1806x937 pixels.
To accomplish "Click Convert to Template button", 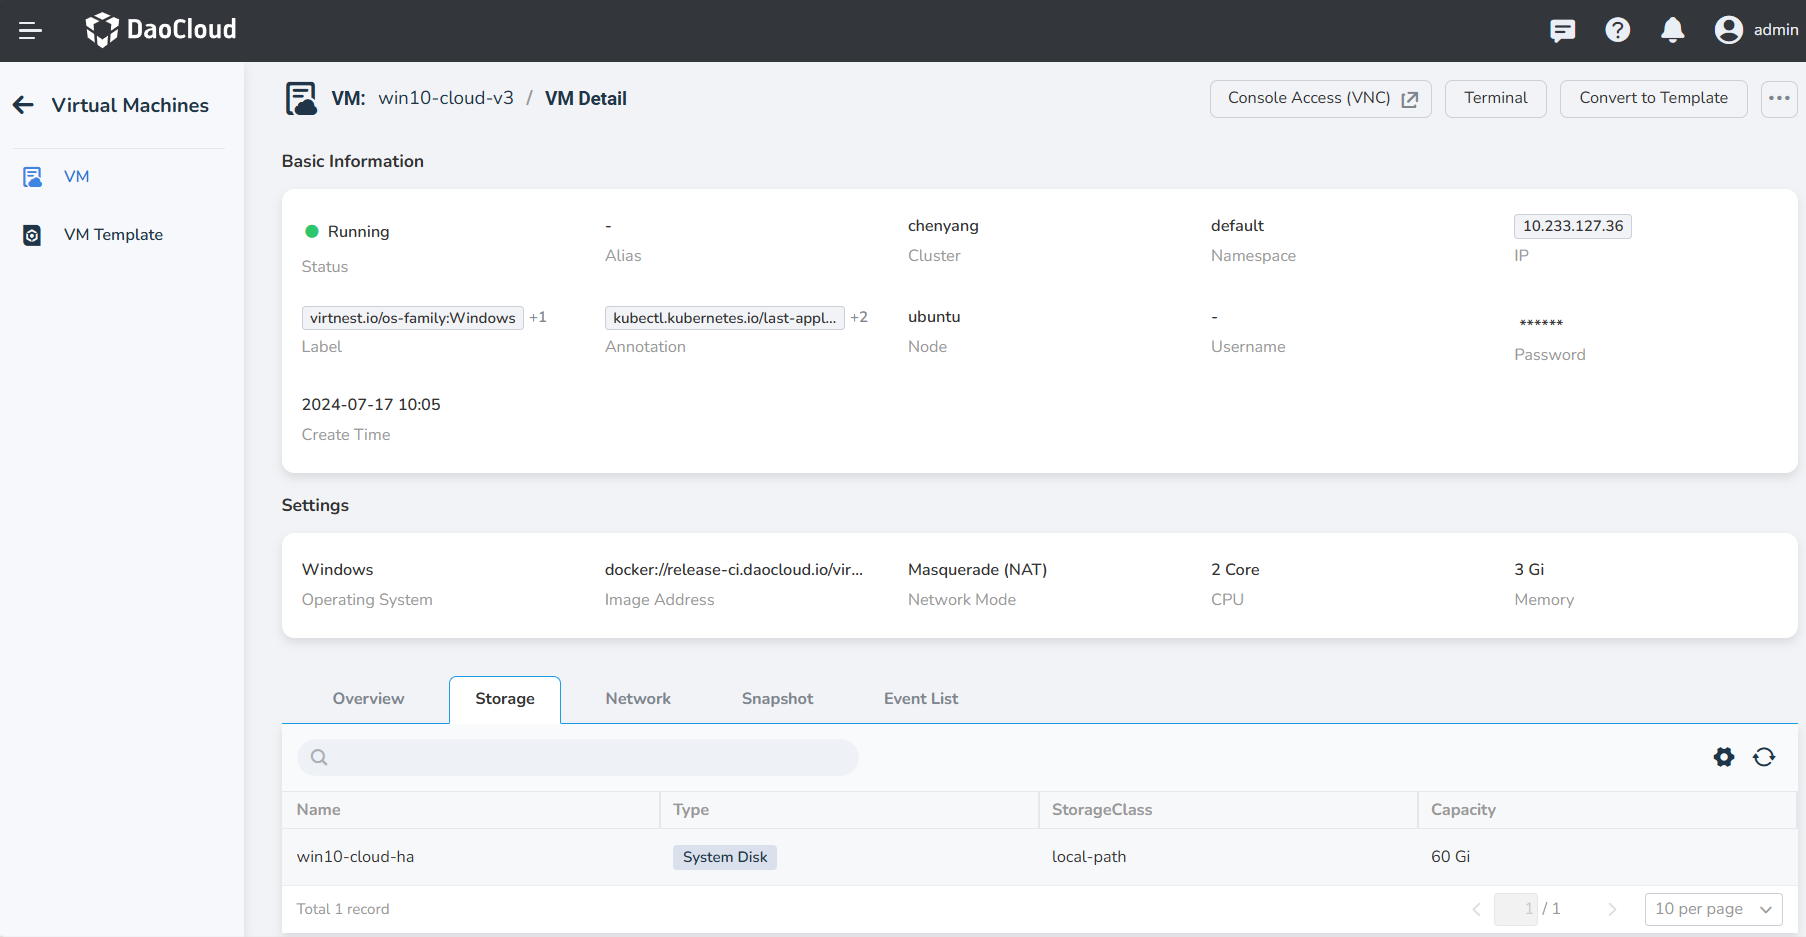I will 1653,98.
